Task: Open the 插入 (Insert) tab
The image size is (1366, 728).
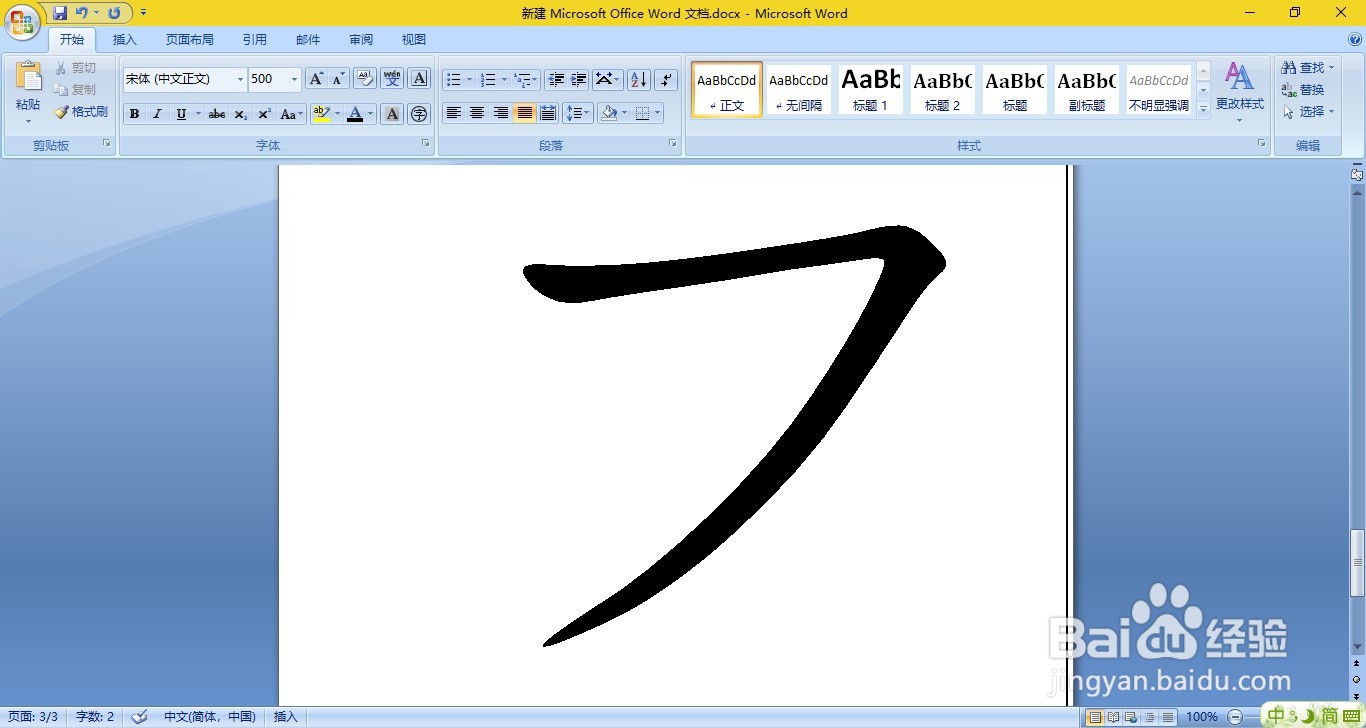Action: click(x=125, y=40)
